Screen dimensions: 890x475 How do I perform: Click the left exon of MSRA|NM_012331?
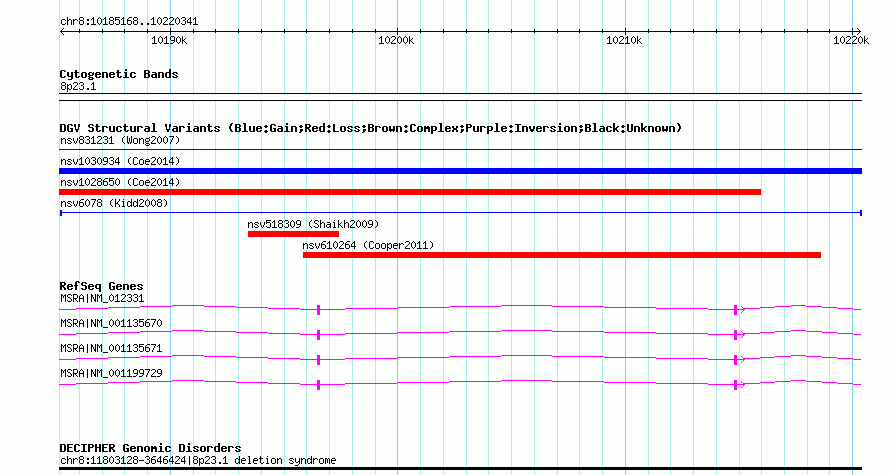pos(318,310)
